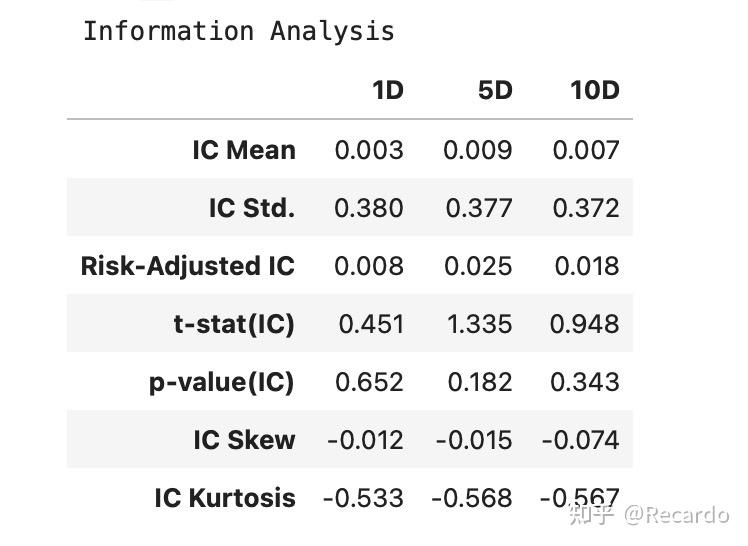
Task: Click the Information Analysis heading text
Action: pos(238,31)
